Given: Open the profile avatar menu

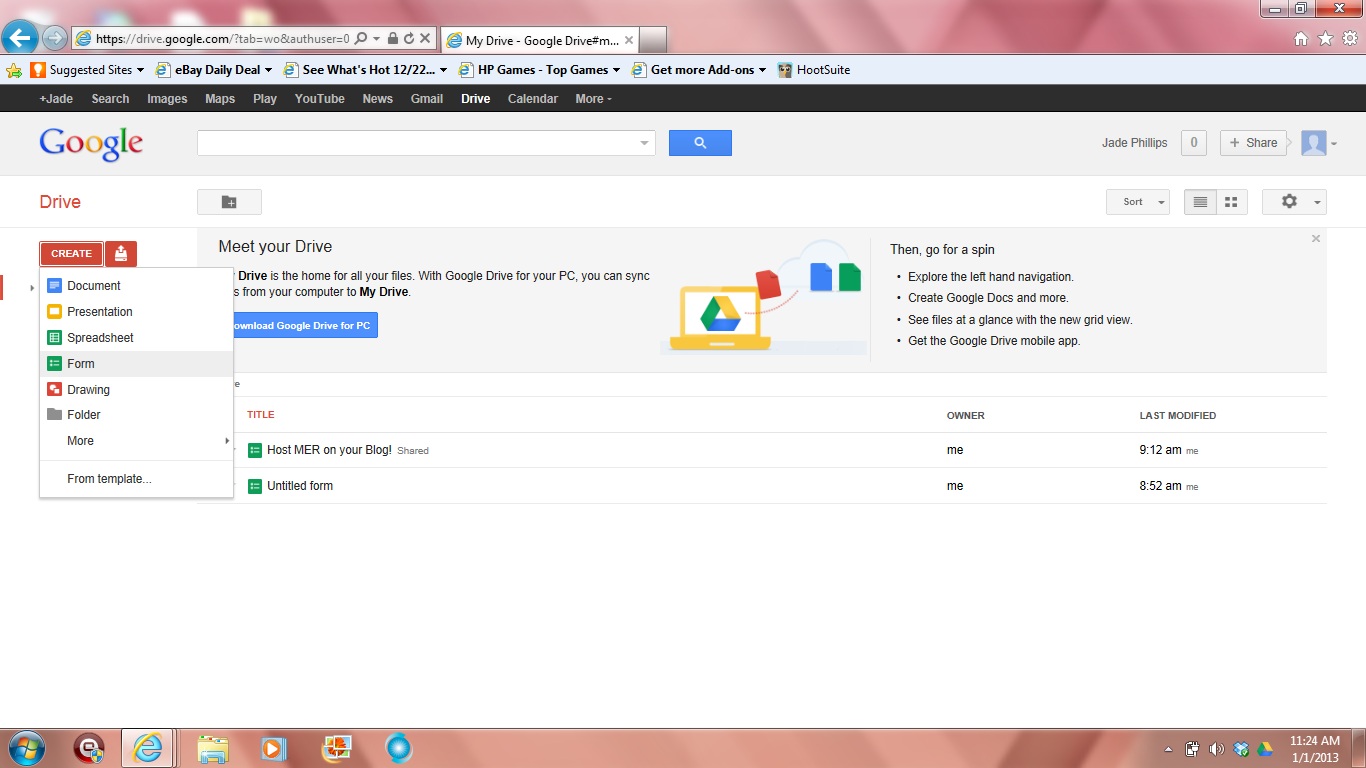Looking at the screenshot, I should click(1318, 143).
